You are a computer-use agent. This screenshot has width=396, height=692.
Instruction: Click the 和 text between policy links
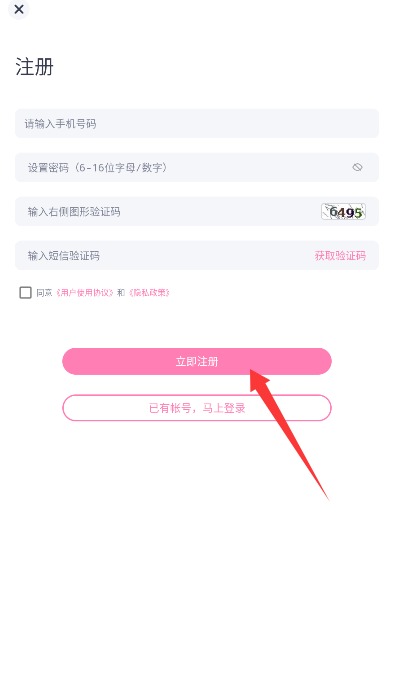[121, 293]
